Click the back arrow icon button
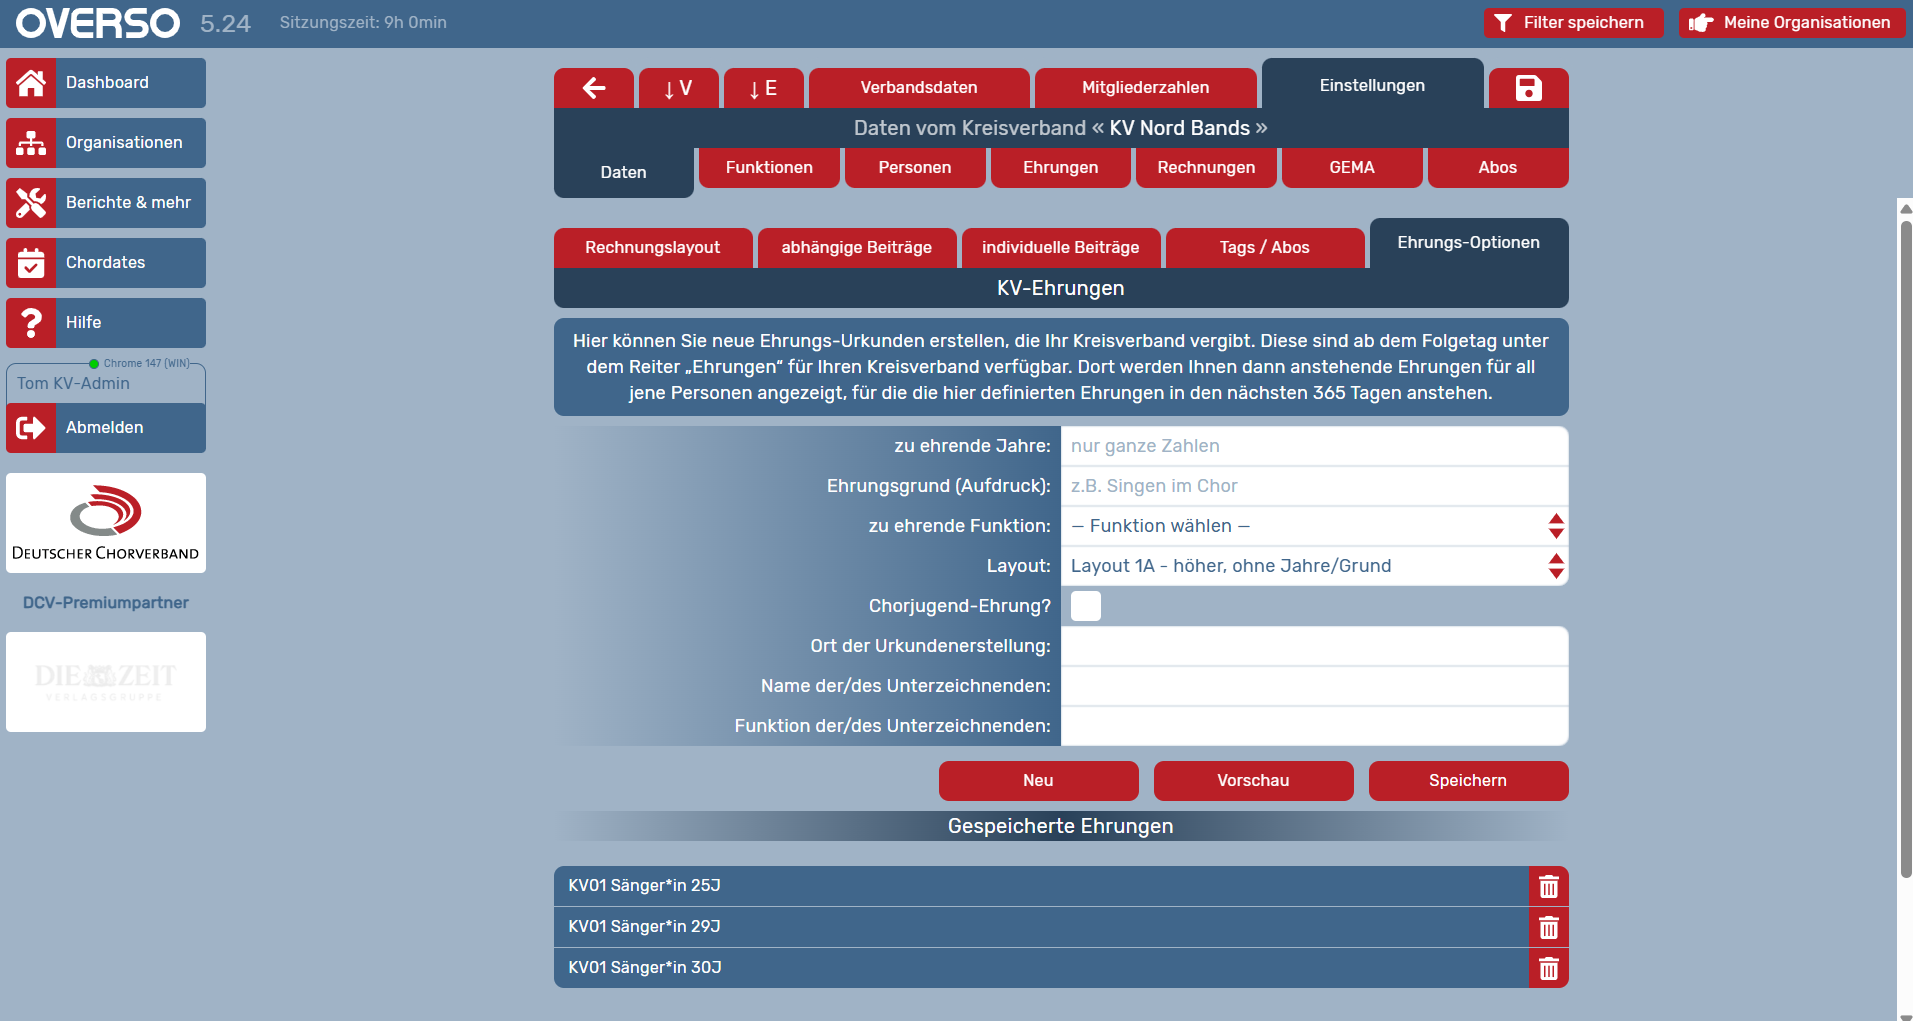 pyautogui.click(x=594, y=88)
